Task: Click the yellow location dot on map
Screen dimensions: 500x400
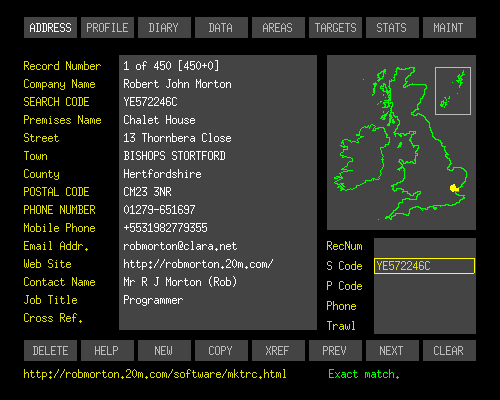Action: [x=454, y=188]
